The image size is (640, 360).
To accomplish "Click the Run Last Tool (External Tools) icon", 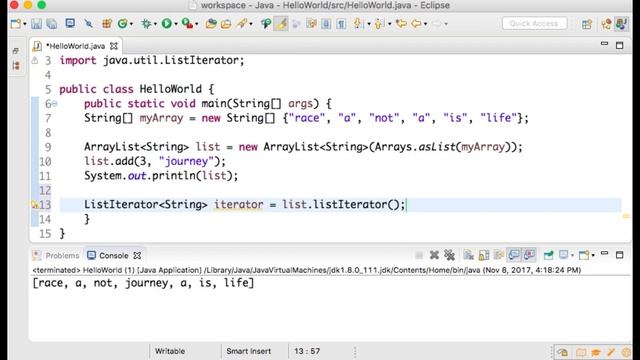I will click(x=187, y=24).
